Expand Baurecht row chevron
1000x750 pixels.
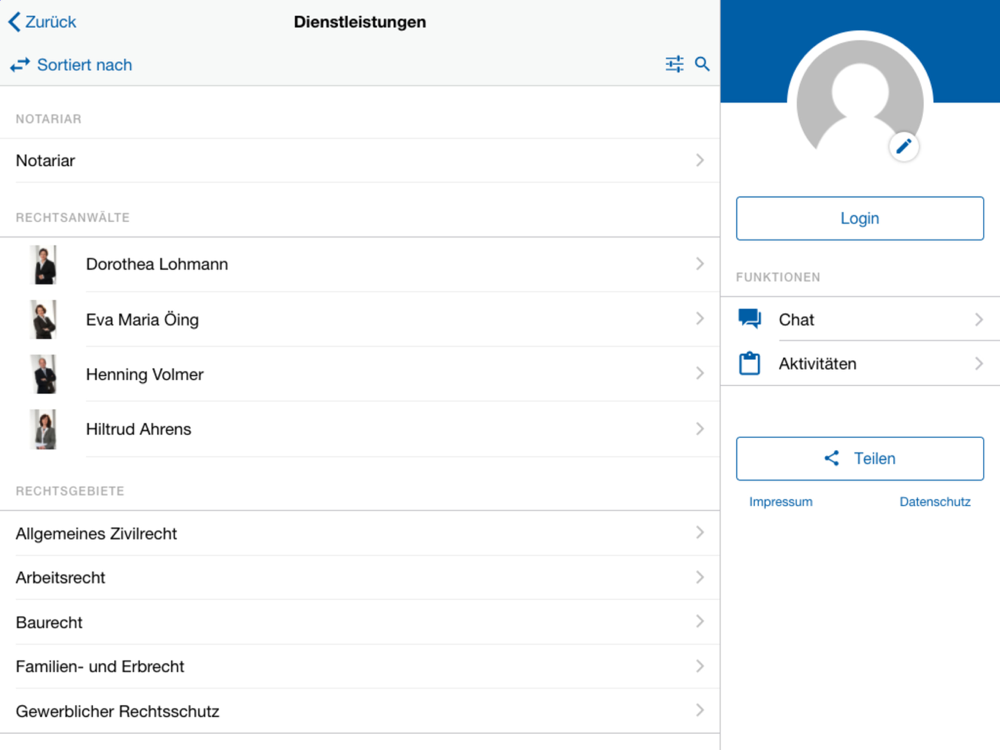[x=700, y=621]
